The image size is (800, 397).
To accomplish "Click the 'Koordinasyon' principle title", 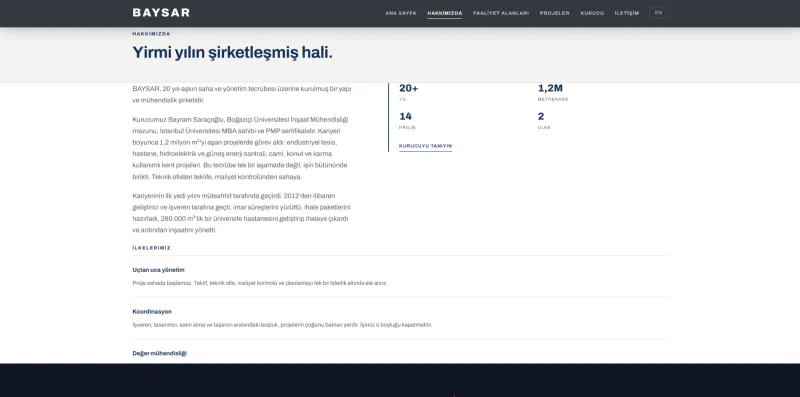I will pos(152,311).
